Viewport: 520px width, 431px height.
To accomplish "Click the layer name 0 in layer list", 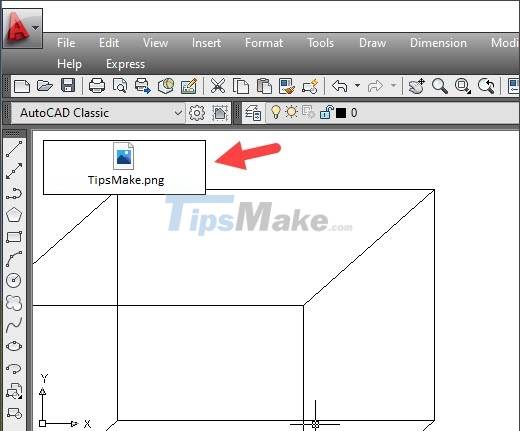I will (354, 113).
